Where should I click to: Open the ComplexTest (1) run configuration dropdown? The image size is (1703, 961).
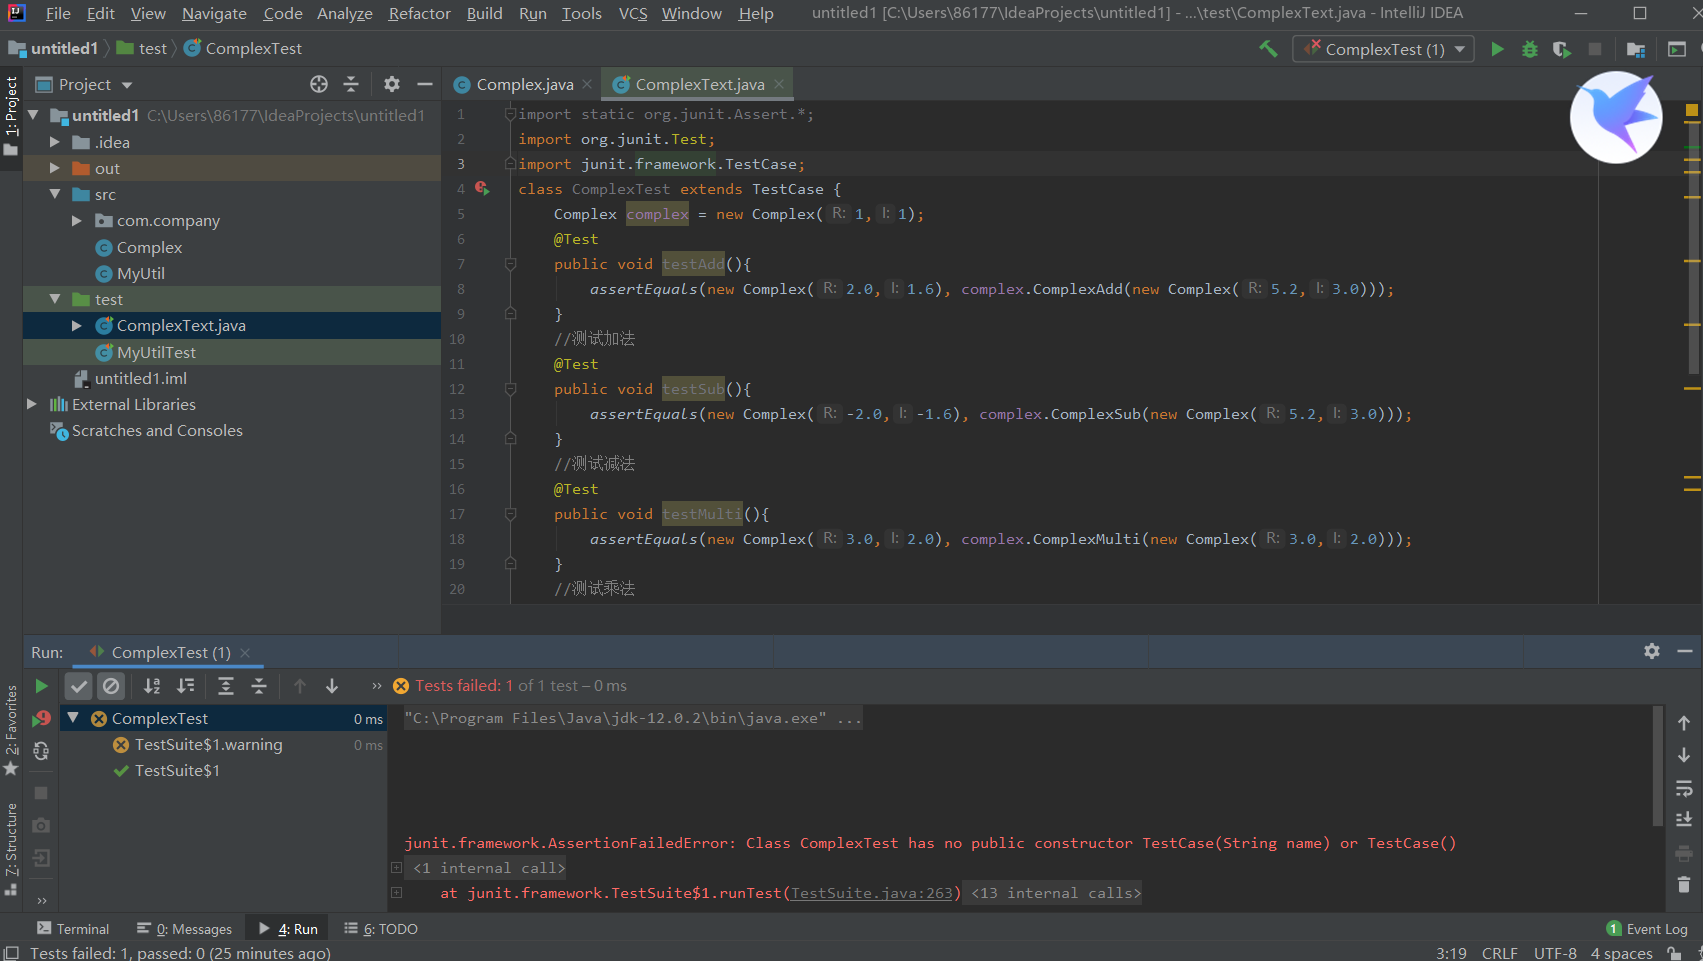click(x=1384, y=49)
